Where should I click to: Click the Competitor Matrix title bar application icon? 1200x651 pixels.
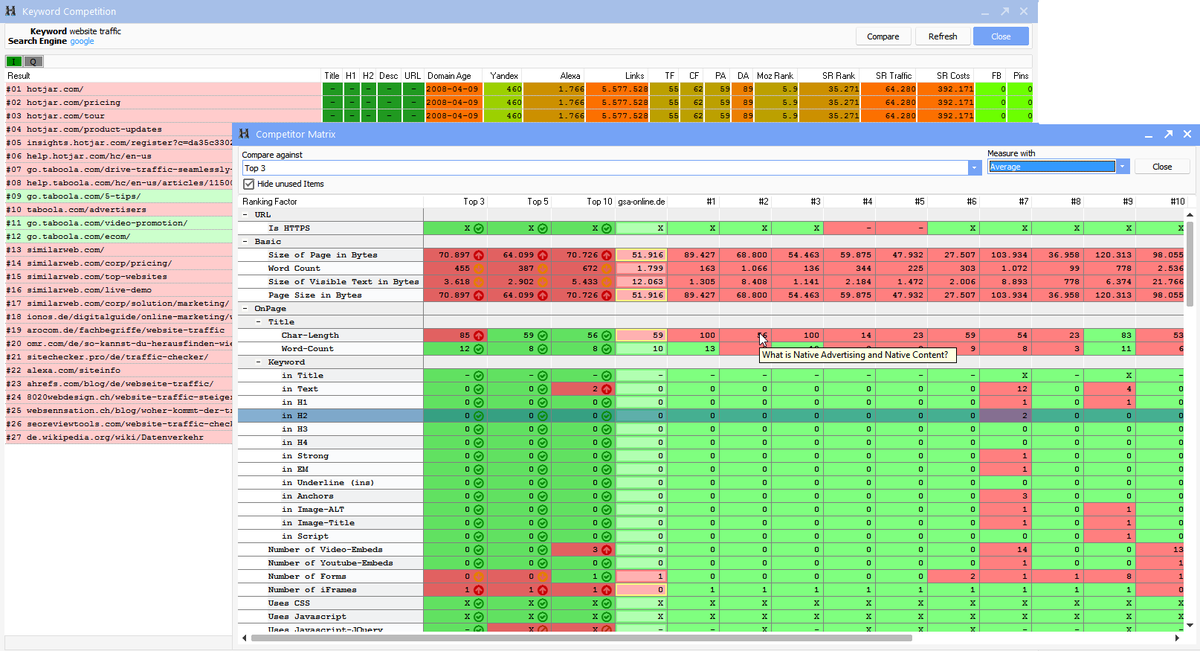pyautogui.click(x=246, y=133)
